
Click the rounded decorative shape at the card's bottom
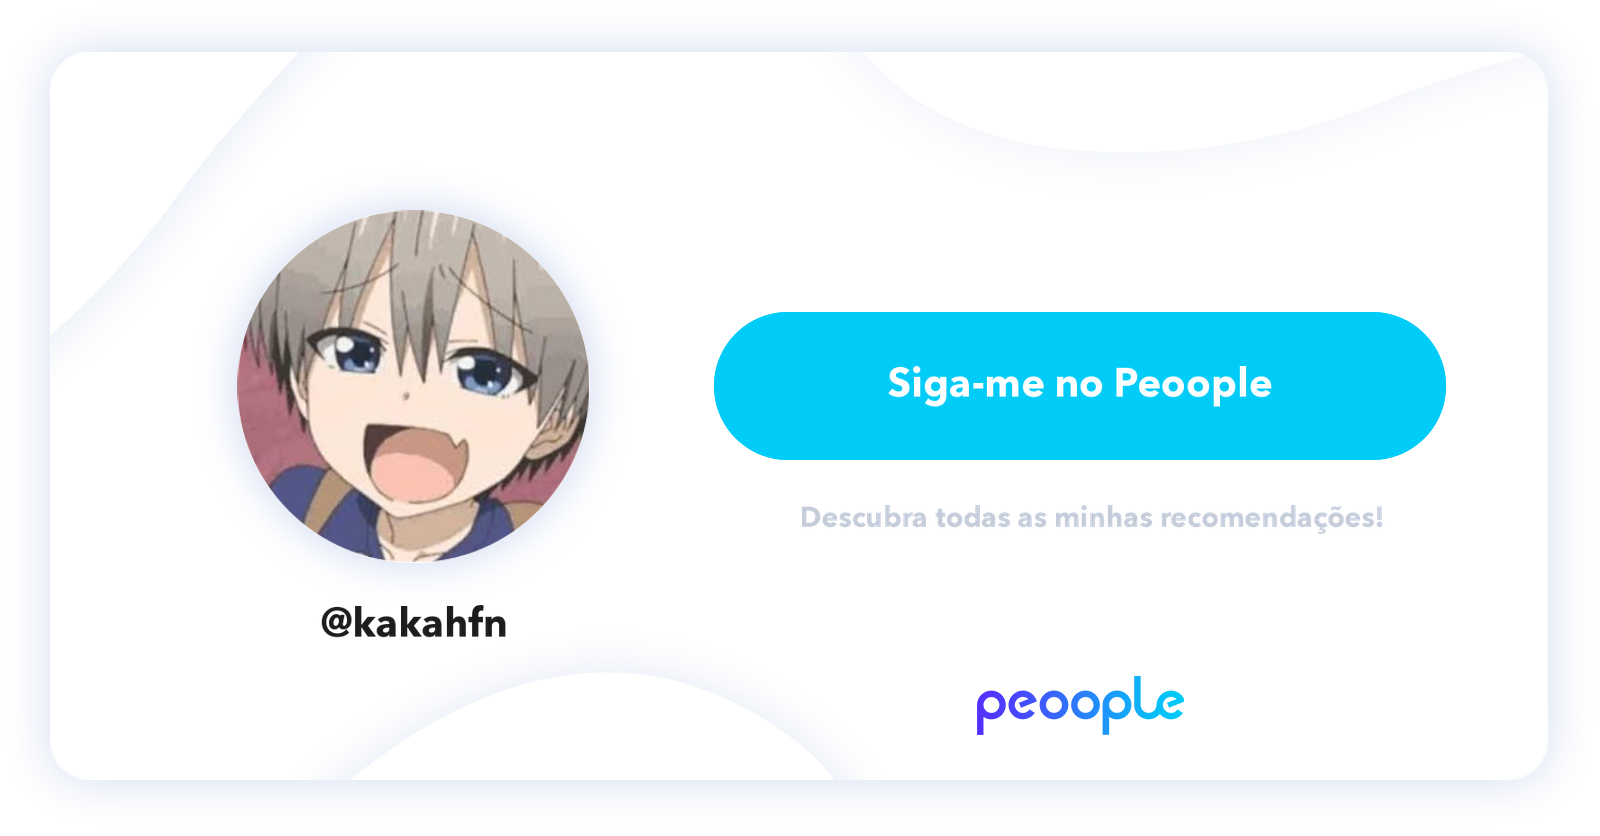point(595,728)
